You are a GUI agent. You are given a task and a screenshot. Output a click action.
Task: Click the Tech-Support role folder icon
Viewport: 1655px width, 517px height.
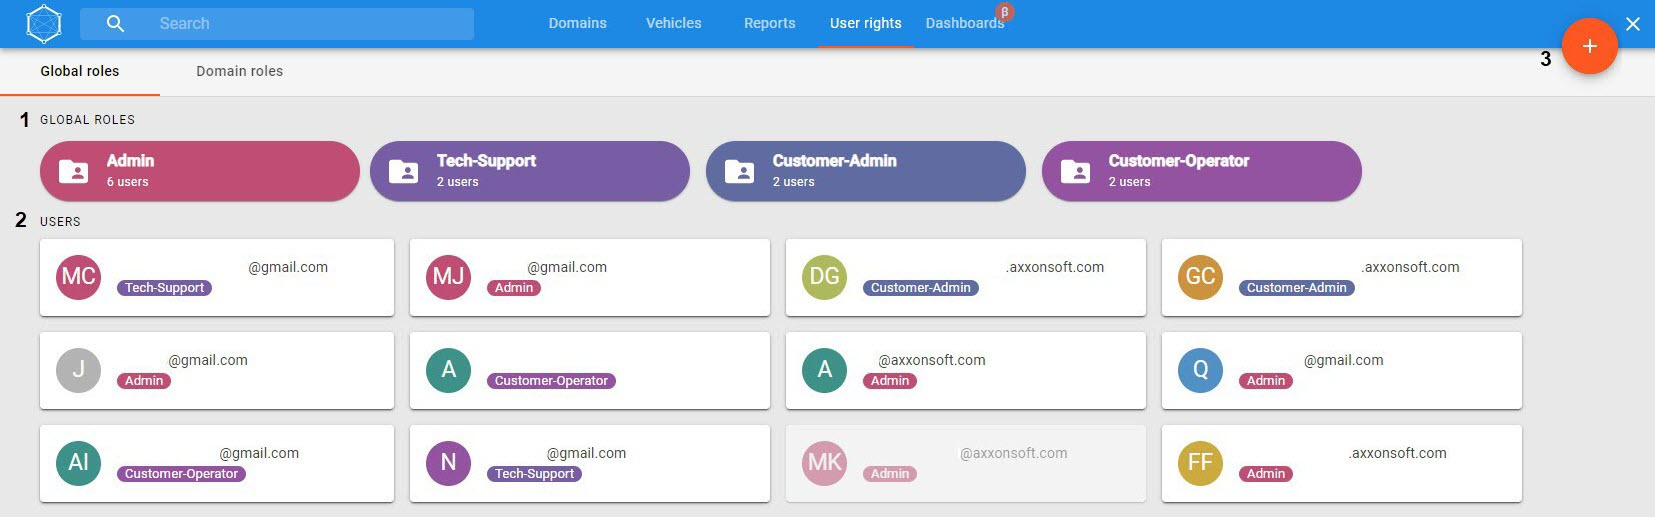pyautogui.click(x=403, y=171)
